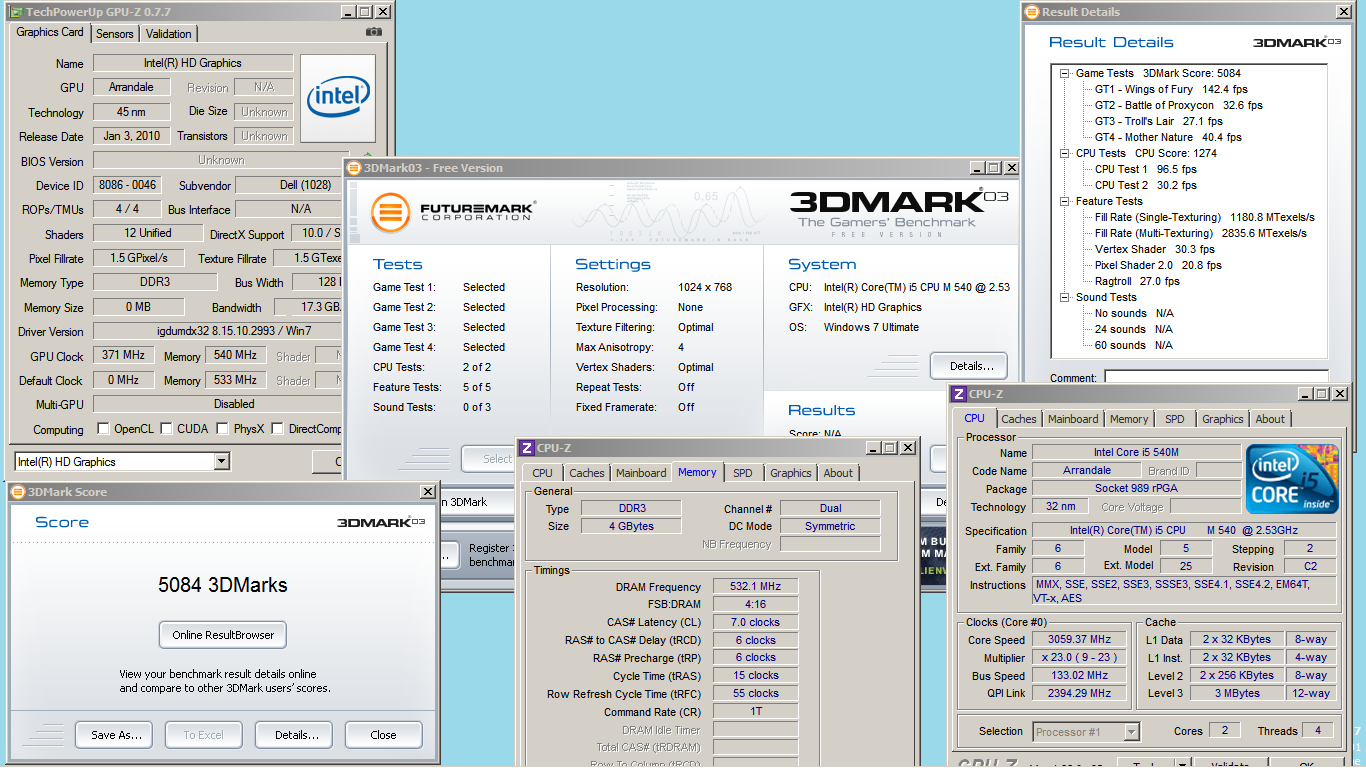
Task: Click the 3DMark03 Free Version title bar icon
Action: click(355, 168)
